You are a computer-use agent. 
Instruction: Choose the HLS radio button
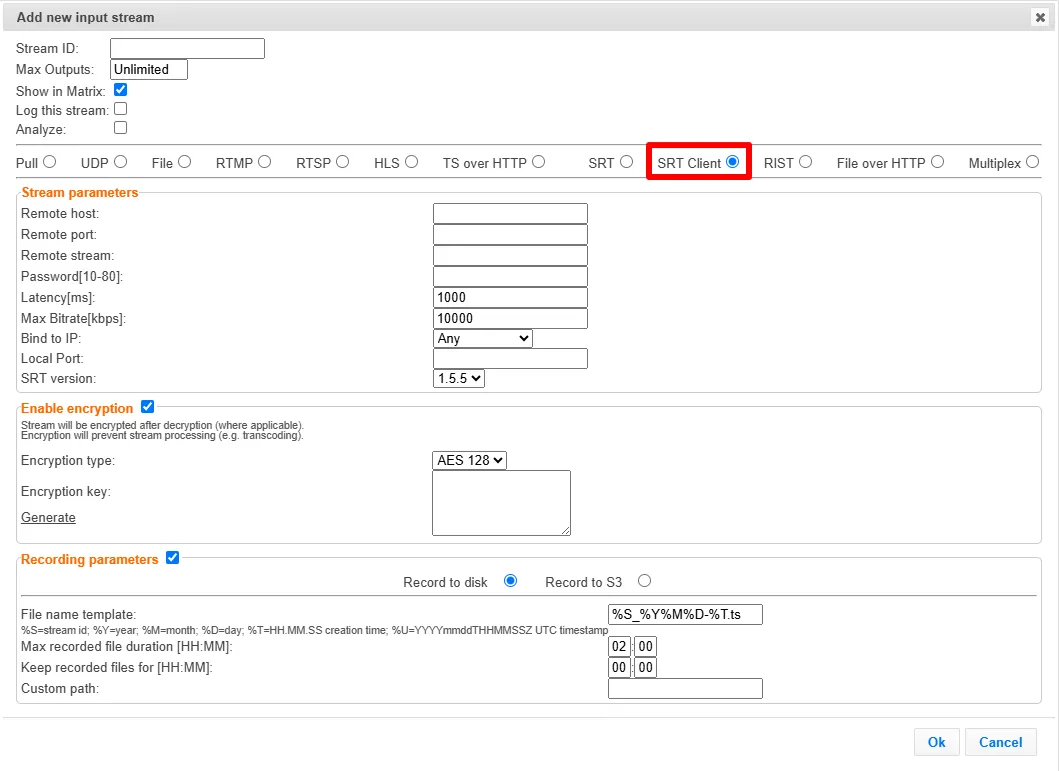coord(412,162)
